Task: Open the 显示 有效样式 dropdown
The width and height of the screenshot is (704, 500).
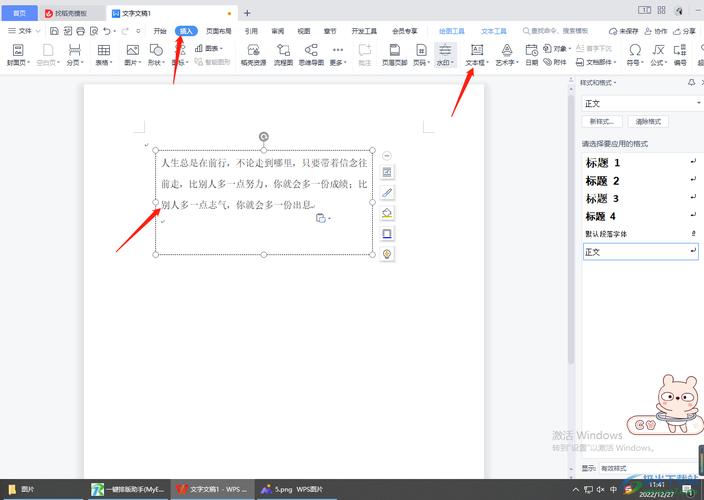Action: click(x=650, y=468)
